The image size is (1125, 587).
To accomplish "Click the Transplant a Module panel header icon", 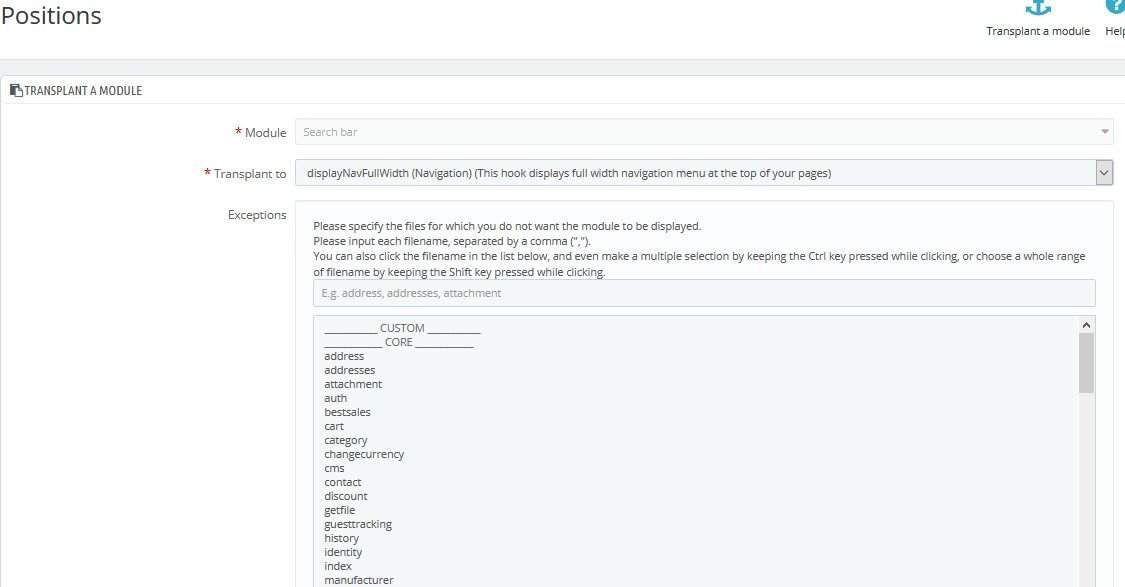I will (16, 90).
